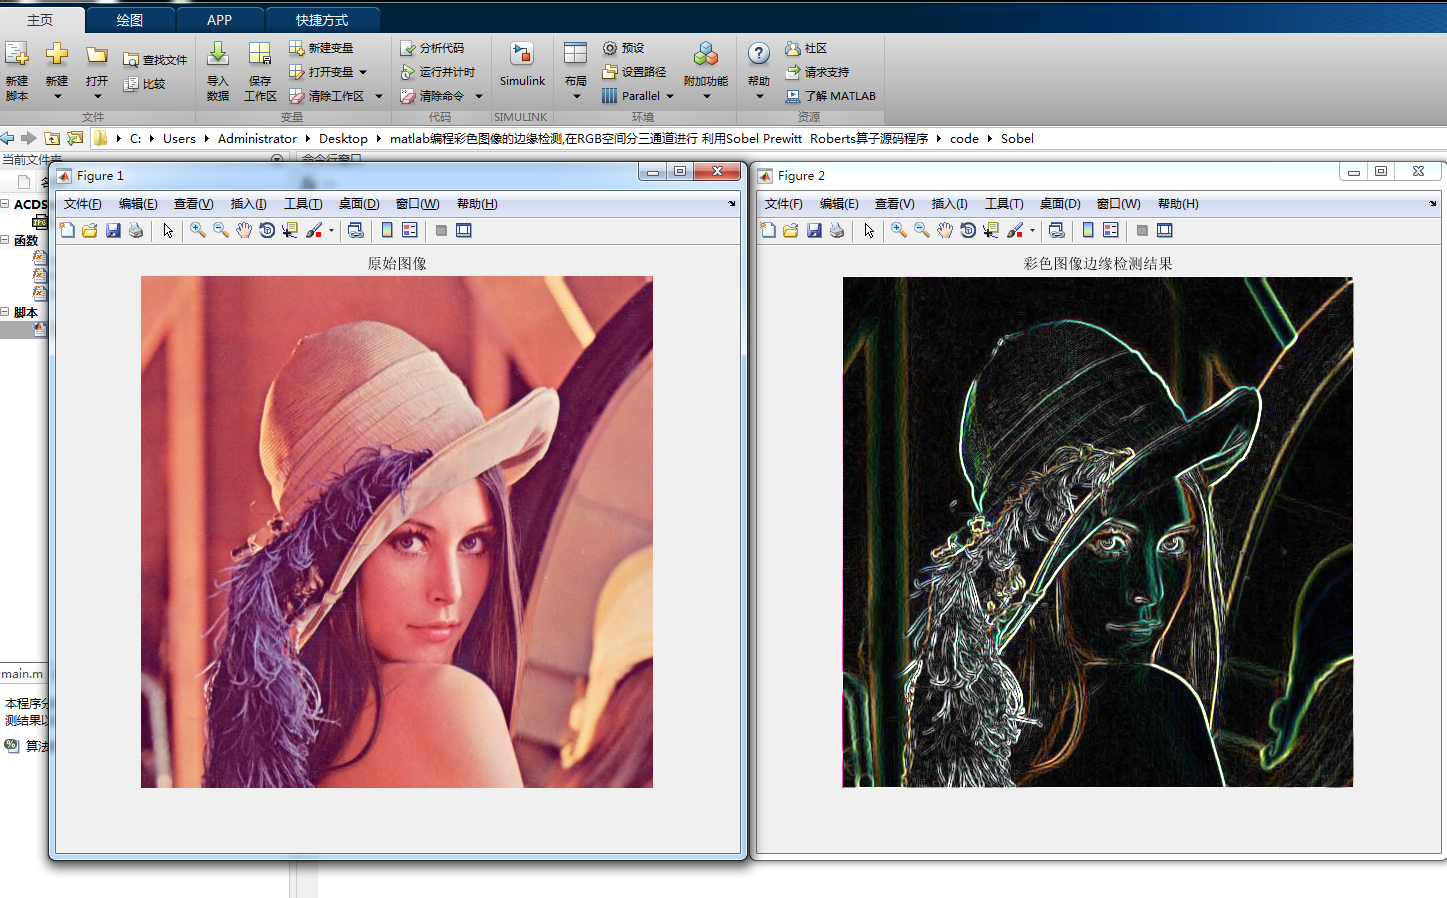The width and height of the screenshot is (1447, 898).
Task: Insert Legend in Figure 2
Action: pyautogui.click(x=1111, y=230)
